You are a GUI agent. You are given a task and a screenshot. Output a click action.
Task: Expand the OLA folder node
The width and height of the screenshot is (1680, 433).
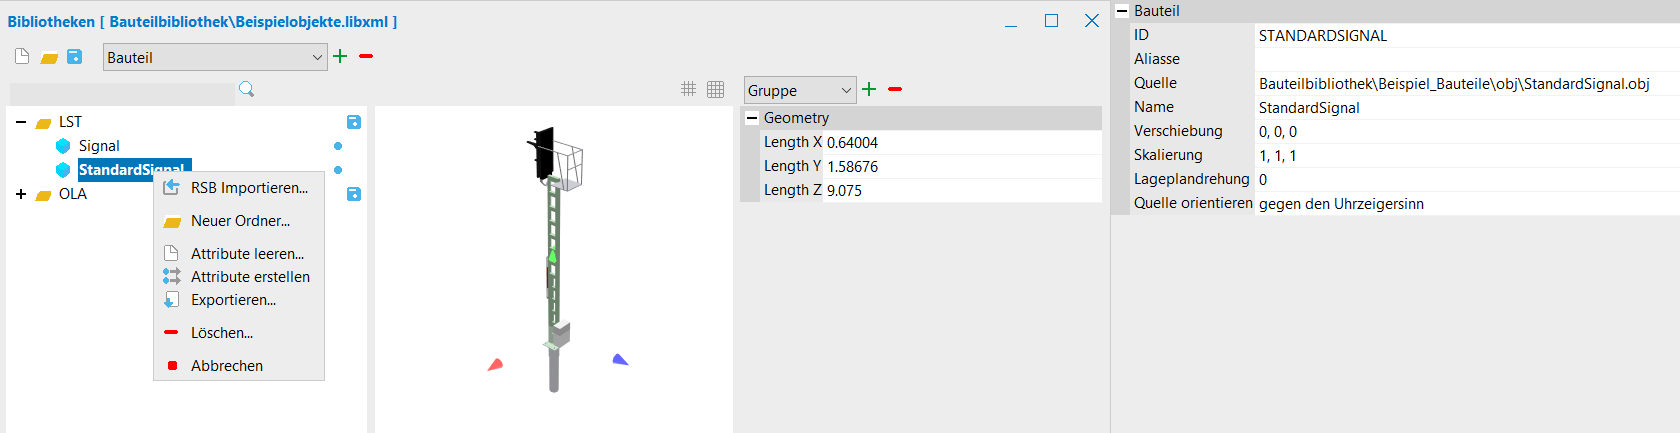point(21,194)
